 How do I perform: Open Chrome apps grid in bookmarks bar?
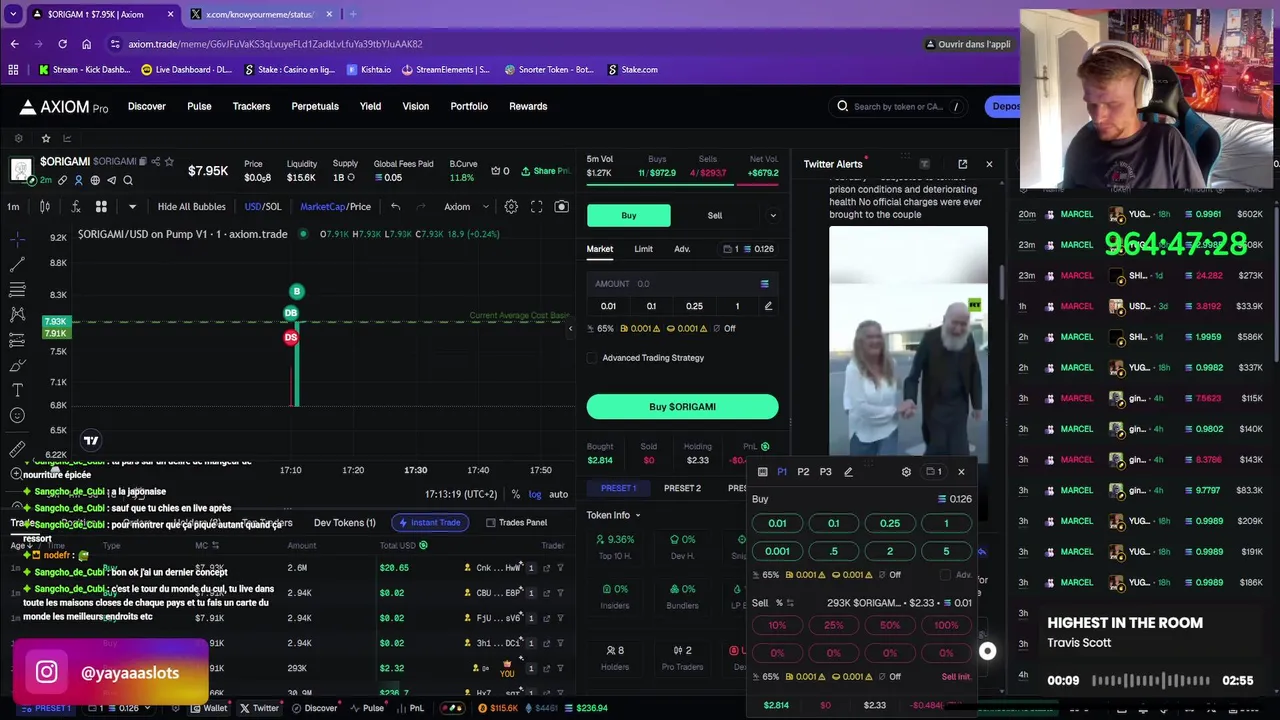(x=13, y=70)
